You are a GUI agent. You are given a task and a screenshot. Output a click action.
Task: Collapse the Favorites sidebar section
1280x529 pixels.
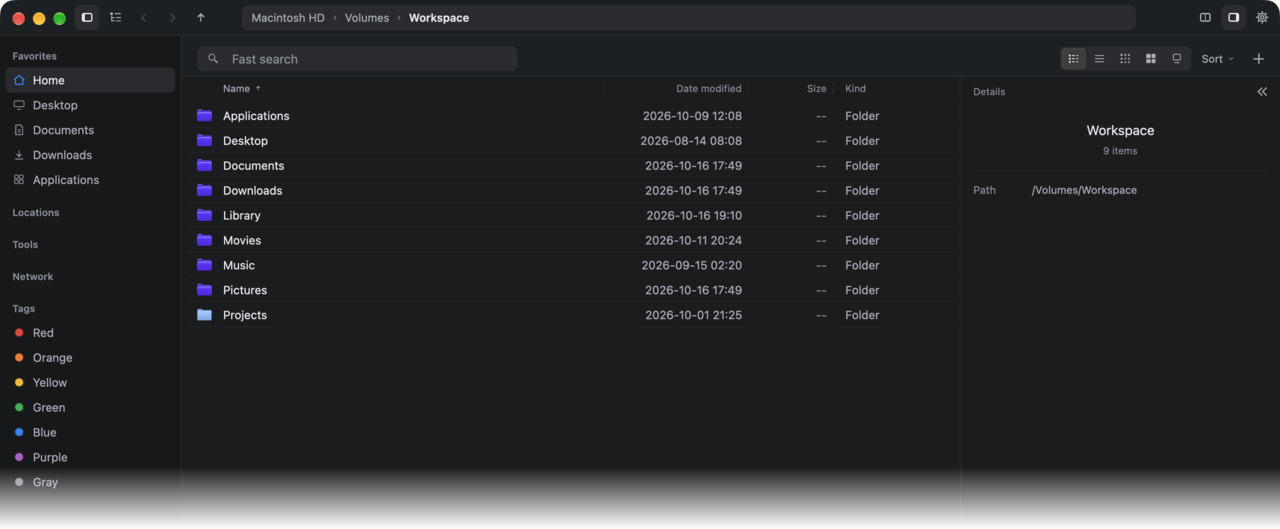pyautogui.click(x=34, y=57)
